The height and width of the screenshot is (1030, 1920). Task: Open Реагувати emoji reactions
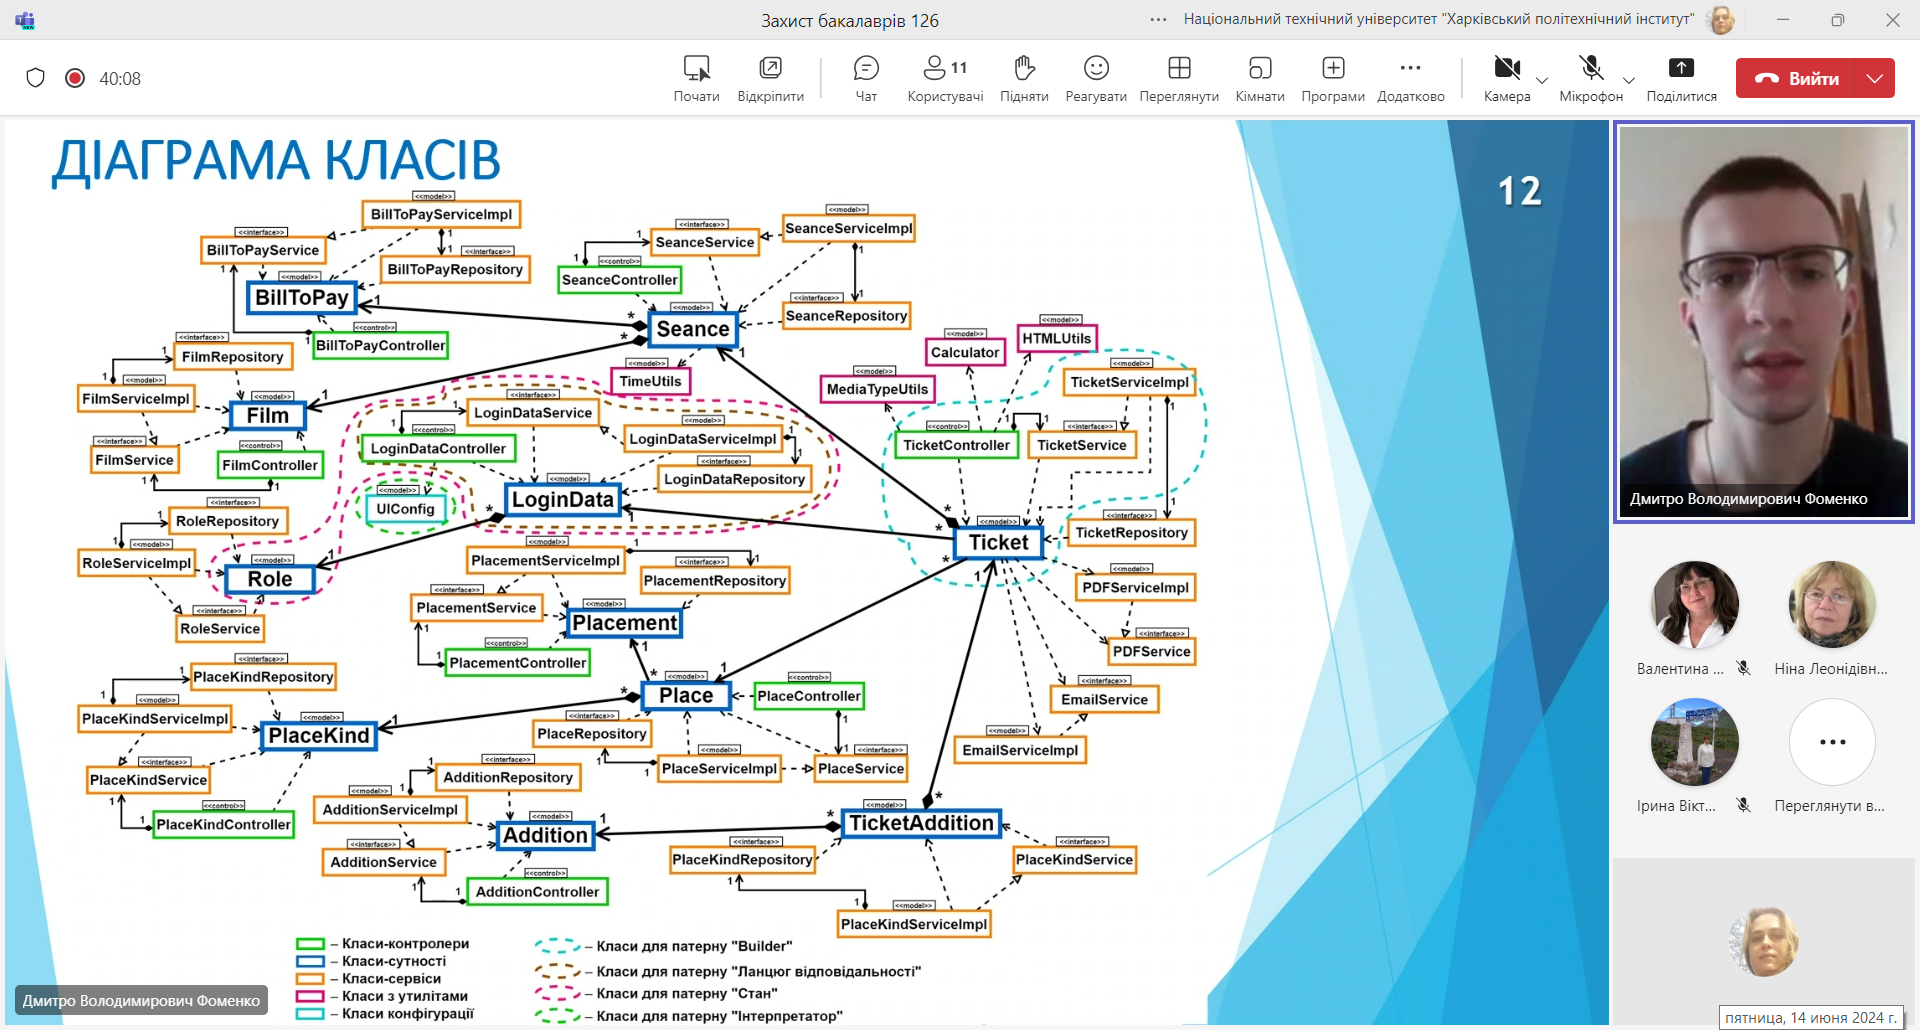coord(1096,78)
